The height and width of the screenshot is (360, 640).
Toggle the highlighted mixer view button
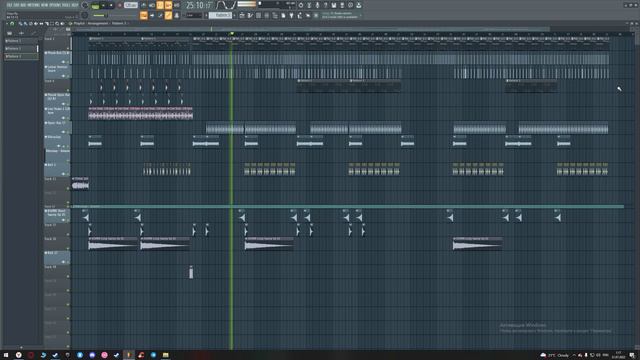point(168,15)
